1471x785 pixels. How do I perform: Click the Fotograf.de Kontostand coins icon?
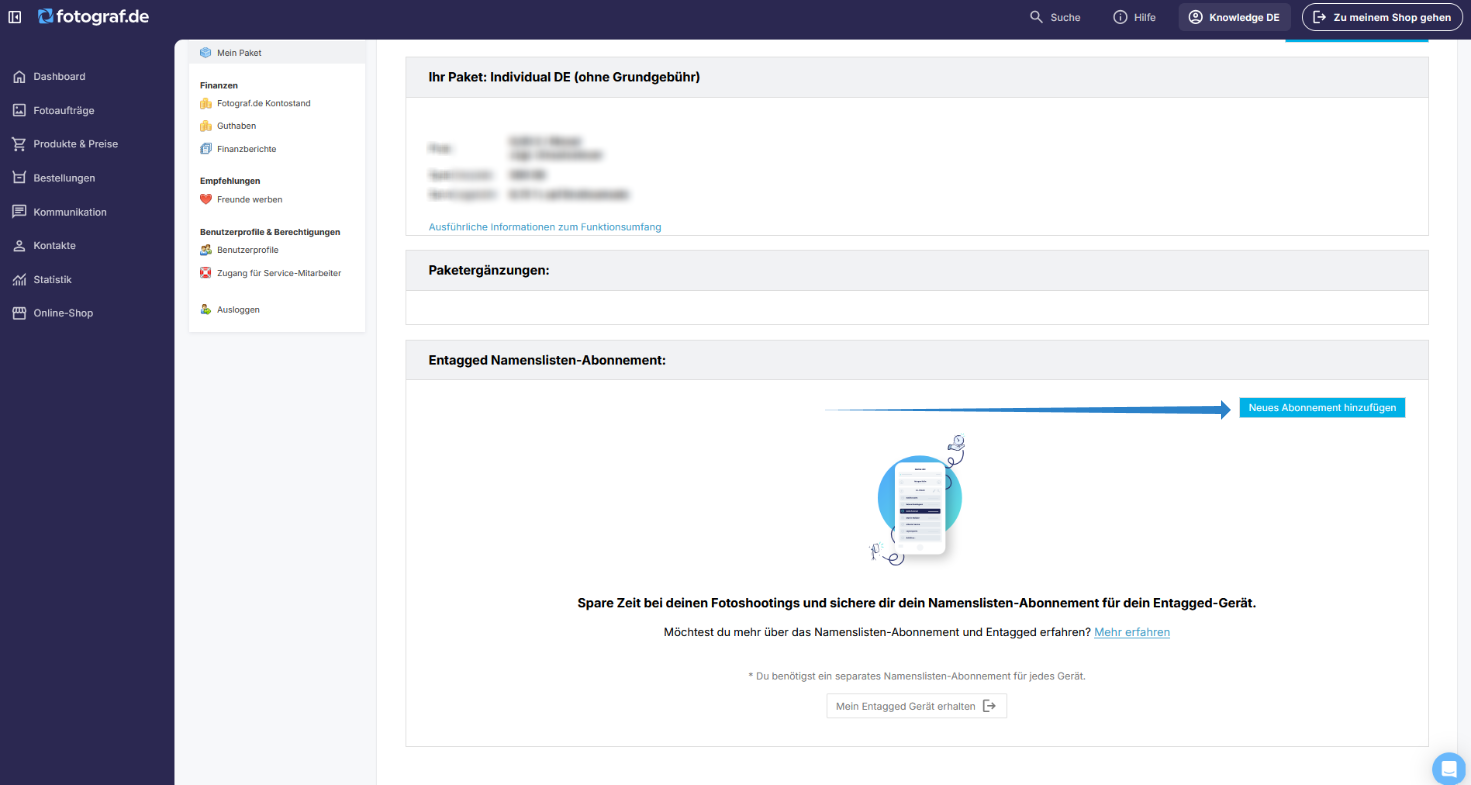pyautogui.click(x=206, y=103)
